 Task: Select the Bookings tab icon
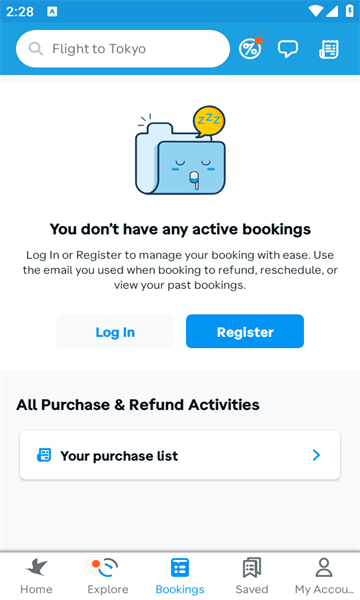tap(180, 567)
